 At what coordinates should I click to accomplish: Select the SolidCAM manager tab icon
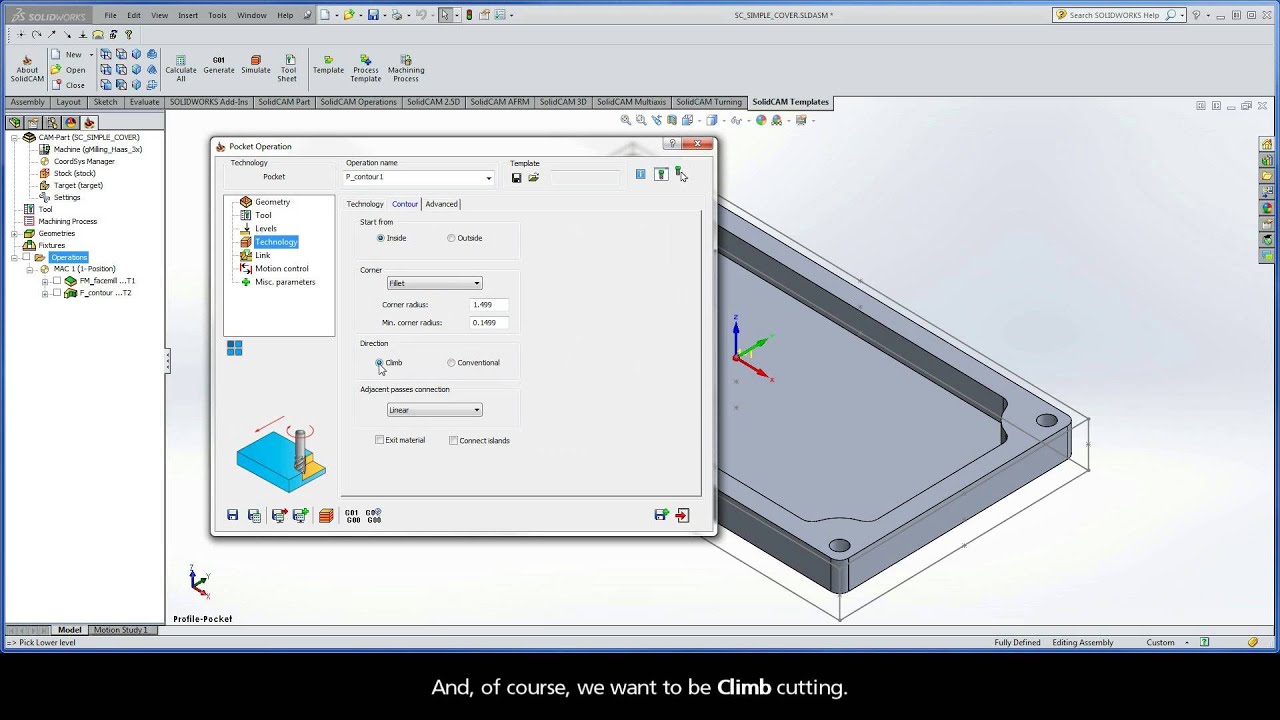(x=89, y=123)
